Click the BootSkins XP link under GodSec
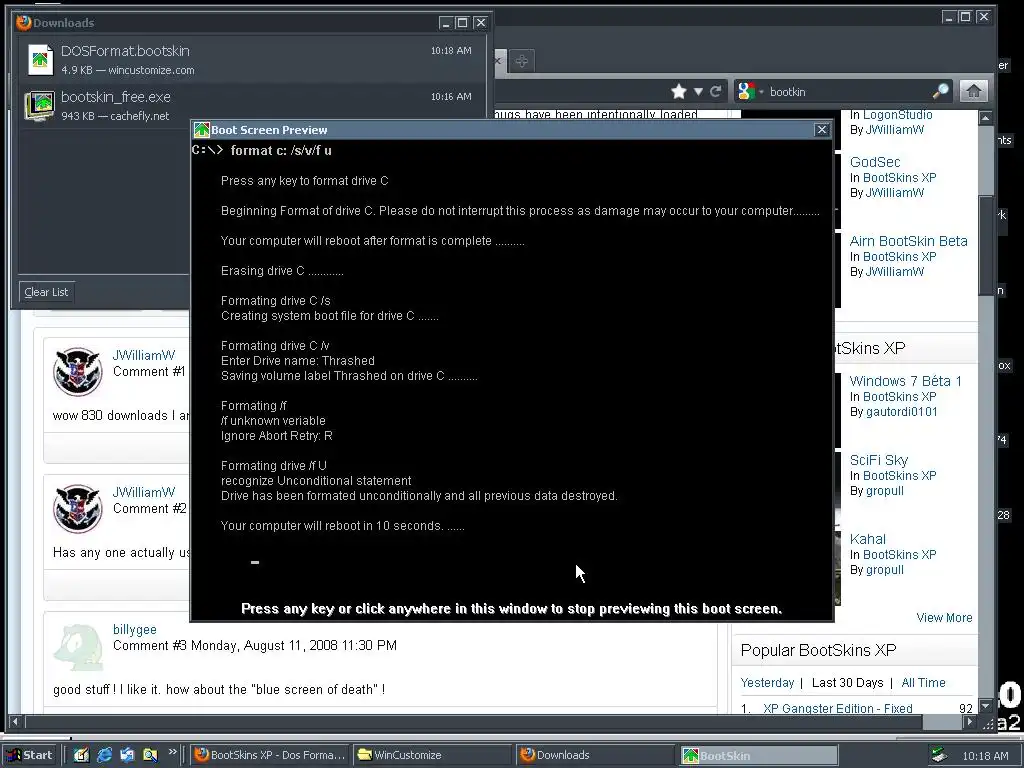The height and width of the screenshot is (768, 1024). click(x=899, y=178)
